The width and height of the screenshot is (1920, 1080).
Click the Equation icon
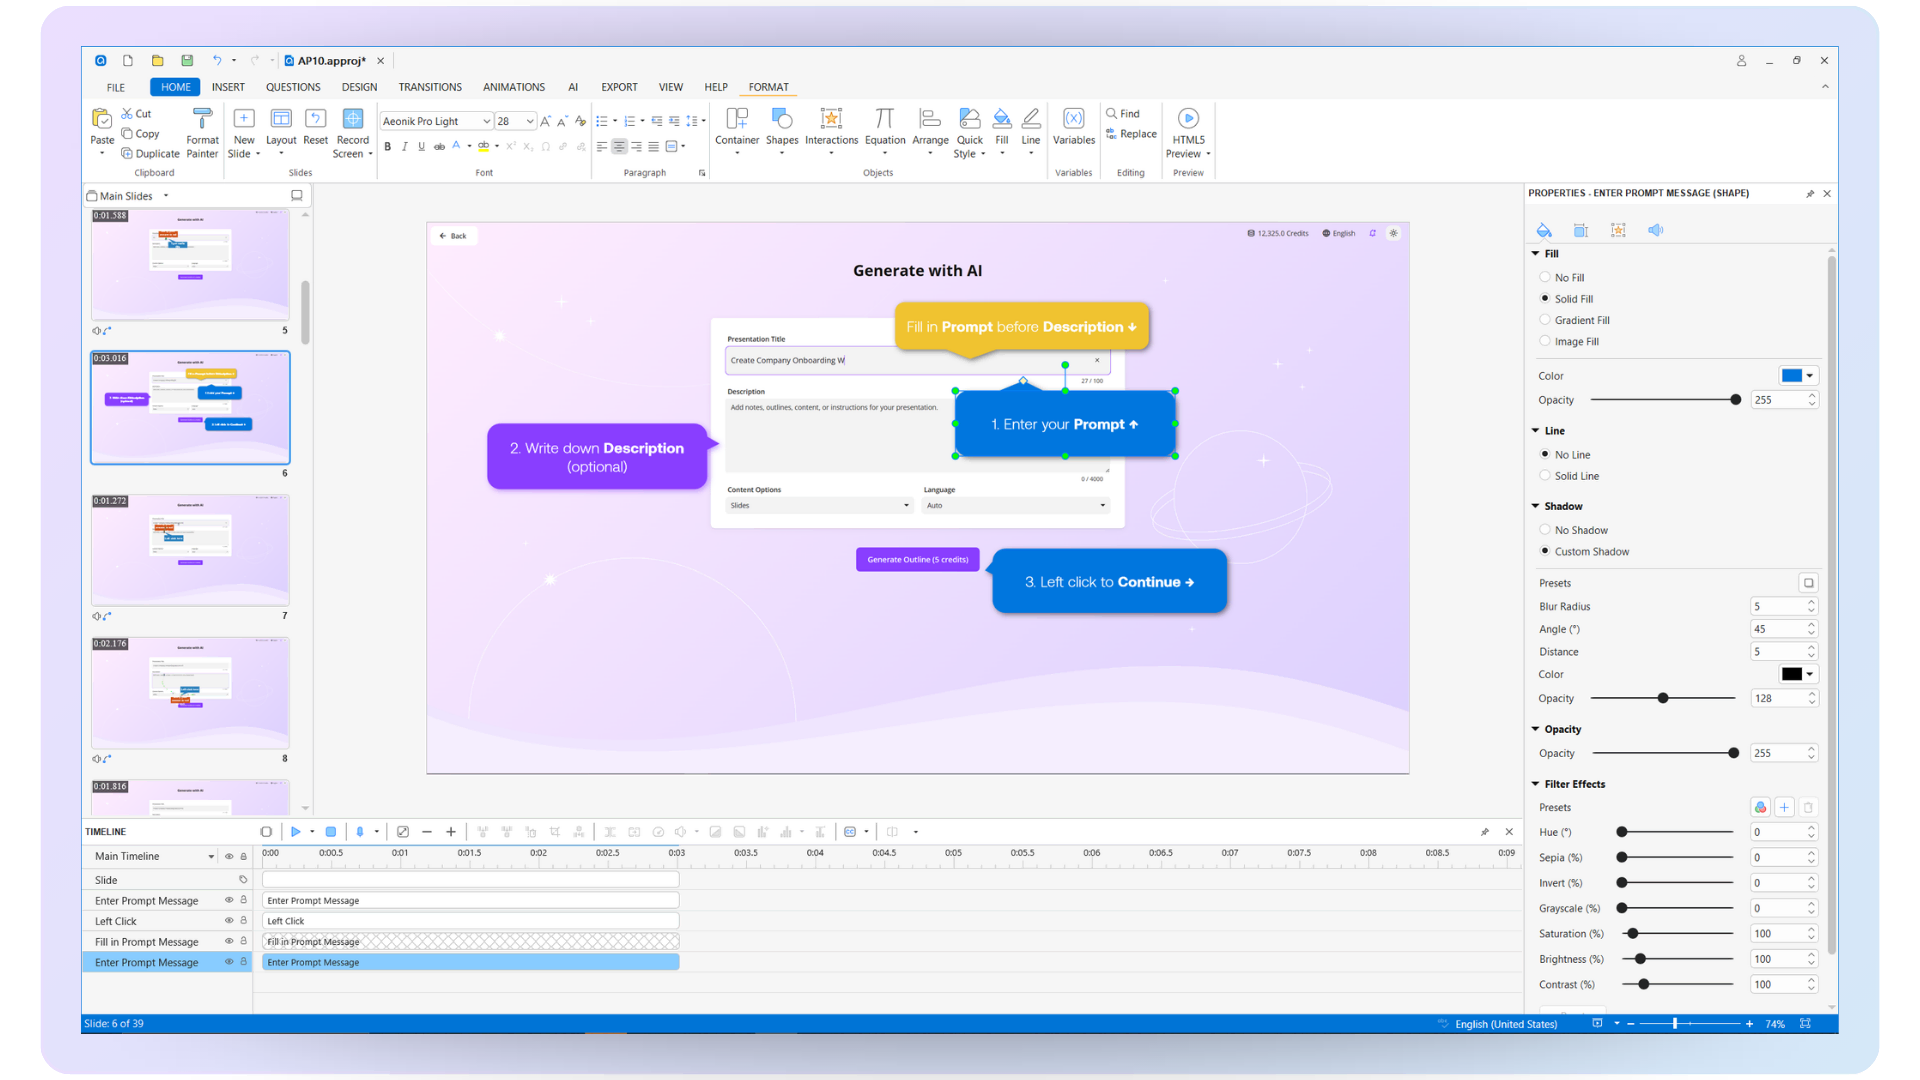click(x=884, y=119)
